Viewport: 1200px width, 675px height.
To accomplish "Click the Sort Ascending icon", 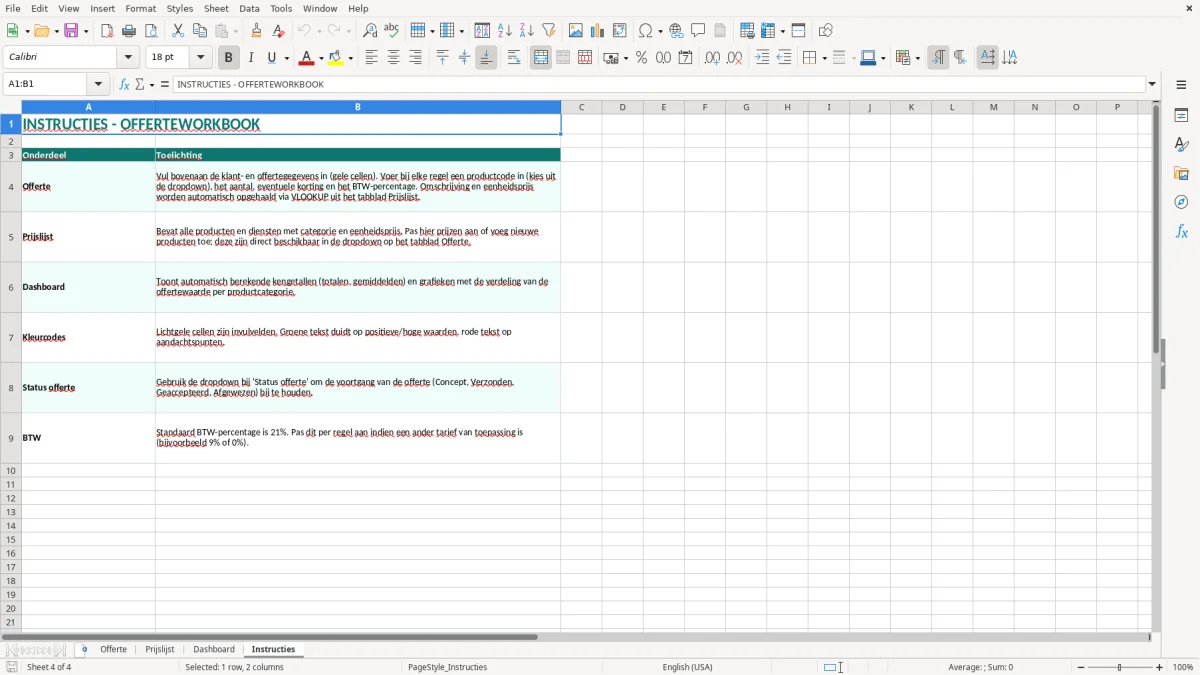I will [505, 31].
